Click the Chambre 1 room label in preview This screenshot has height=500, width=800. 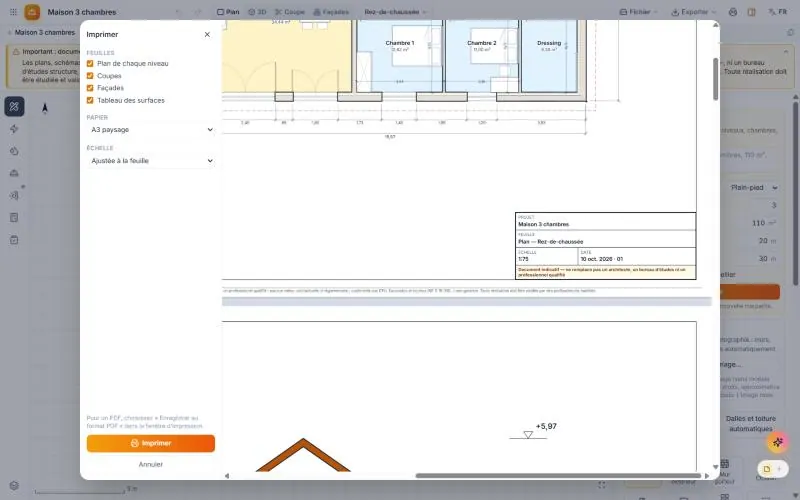click(399, 43)
